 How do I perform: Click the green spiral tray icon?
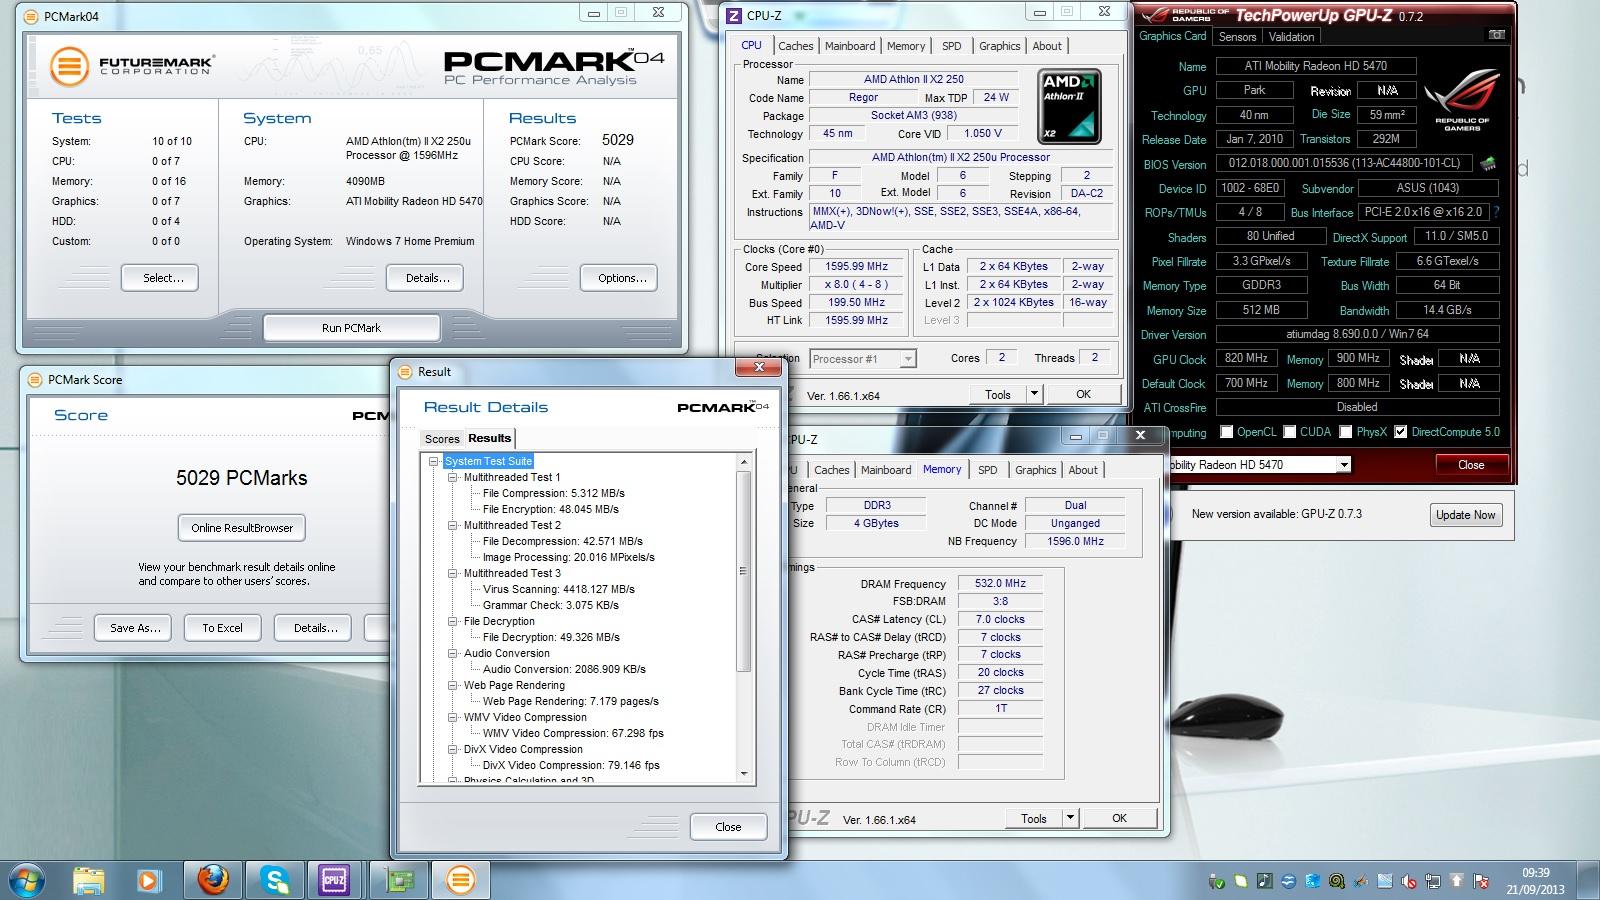point(1337,881)
